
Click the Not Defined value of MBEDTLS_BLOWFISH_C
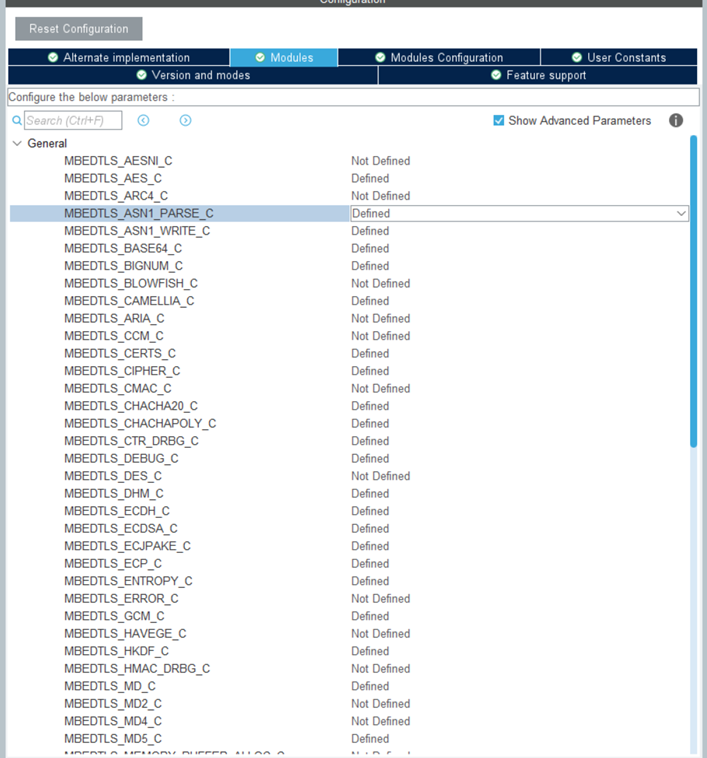381,283
